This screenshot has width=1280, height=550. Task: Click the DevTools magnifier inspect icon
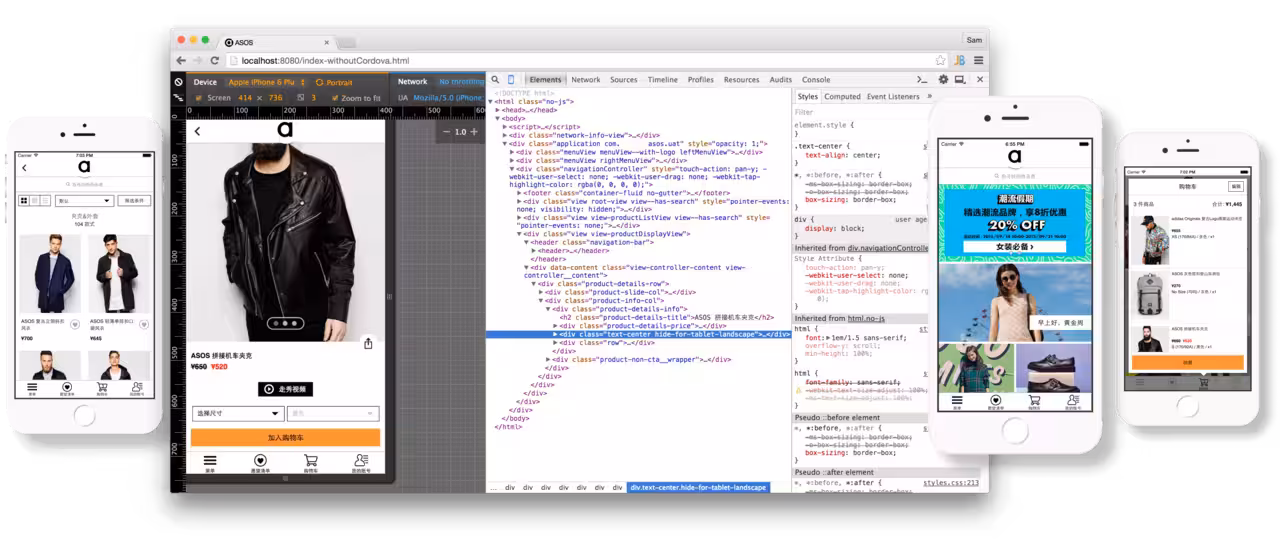[x=494, y=80]
